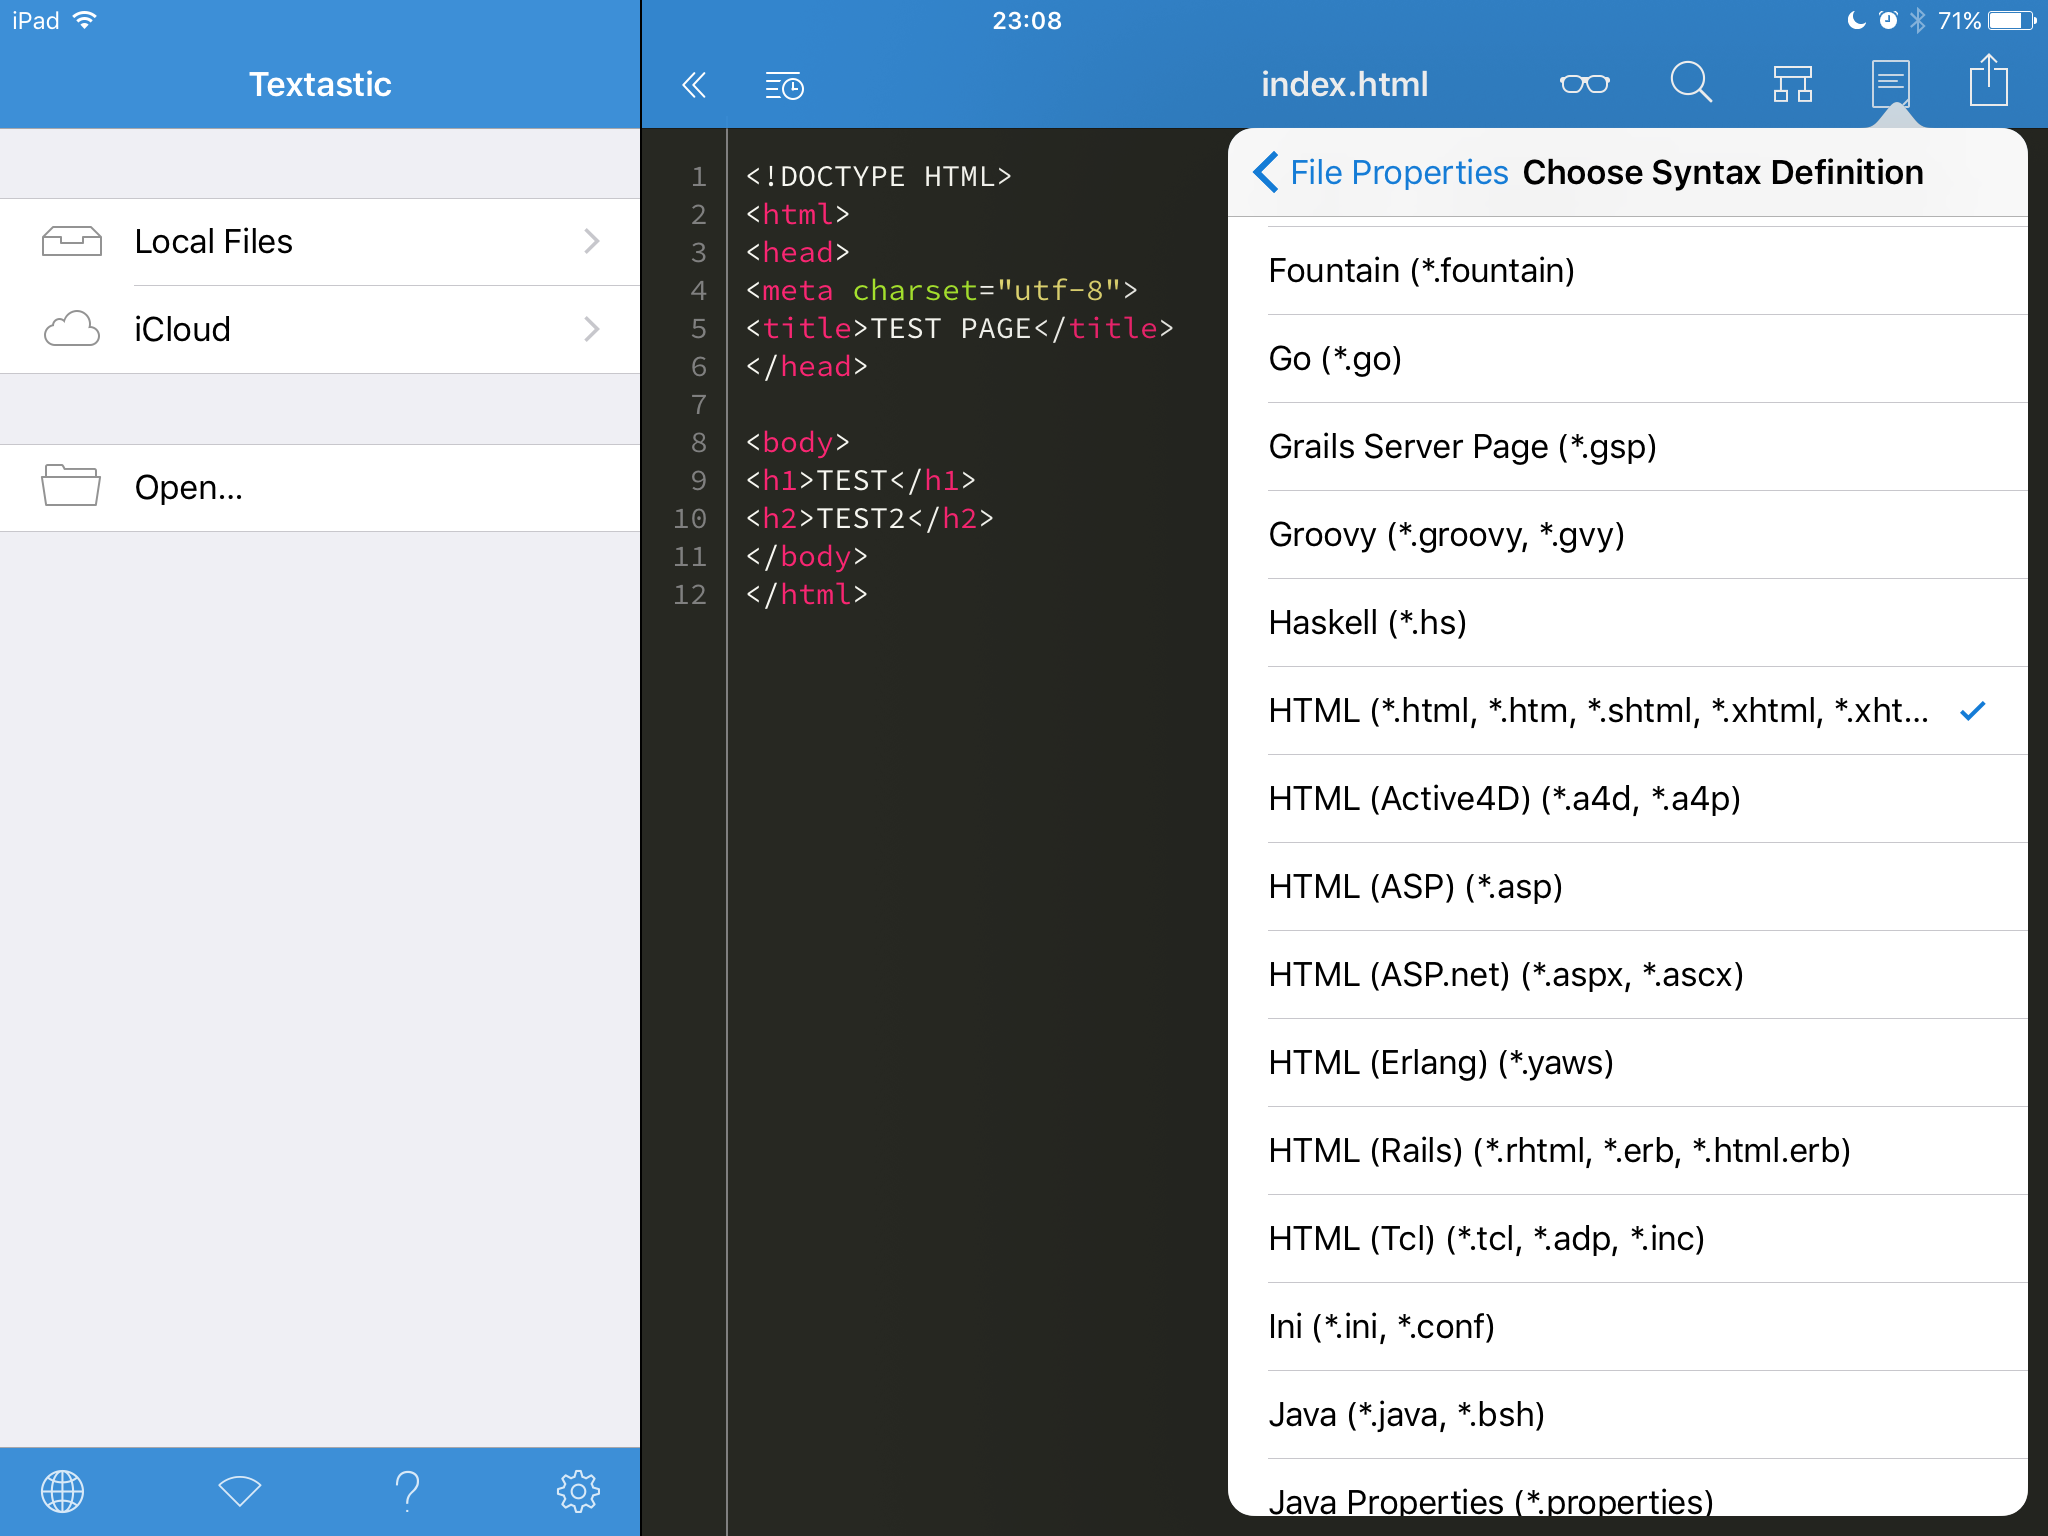Pick Java (*.java, *.bsh) from list
2048x1536 pixels.
pyautogui.click(x=1406, y=1415)
